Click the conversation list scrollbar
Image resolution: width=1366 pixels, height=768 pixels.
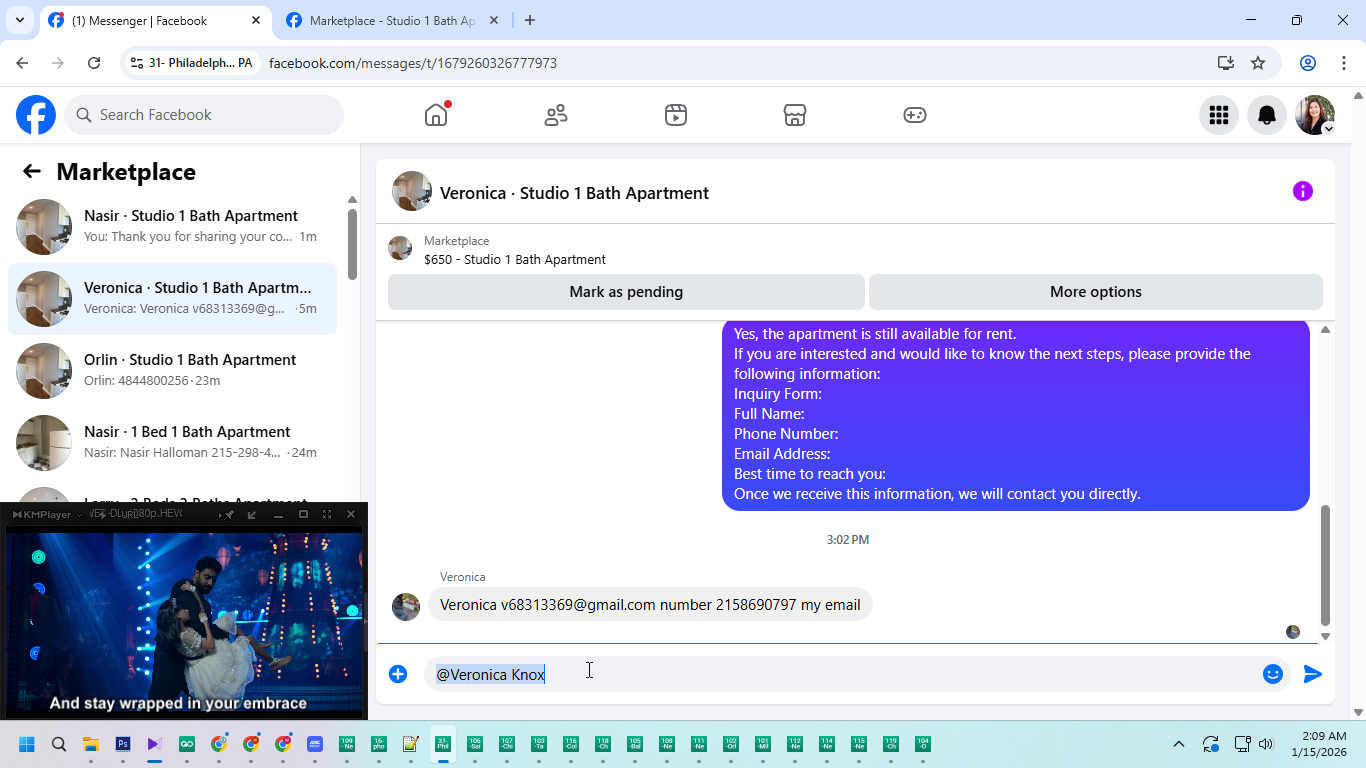pyautogui.click(x=352, y=244)
